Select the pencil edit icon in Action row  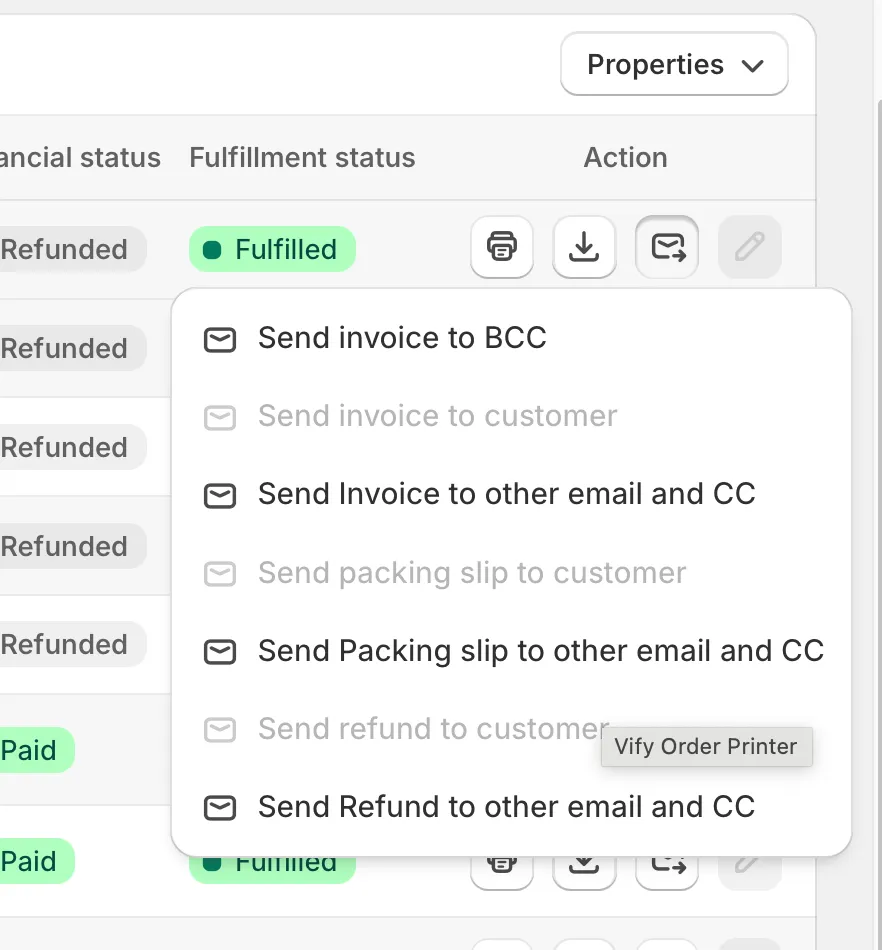tap(749, 247)
